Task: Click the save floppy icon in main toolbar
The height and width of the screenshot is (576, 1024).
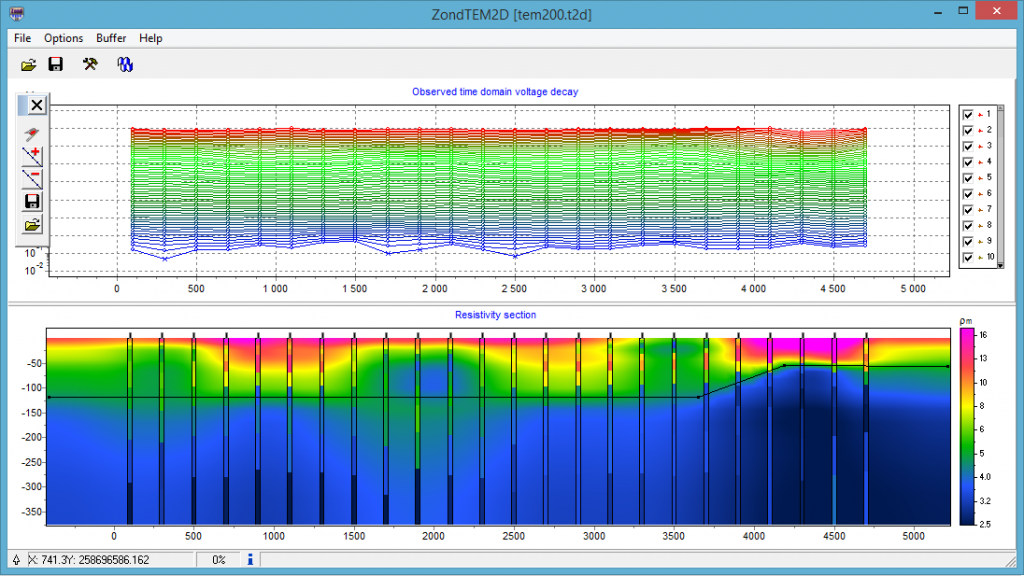Action: coord(56,65)
